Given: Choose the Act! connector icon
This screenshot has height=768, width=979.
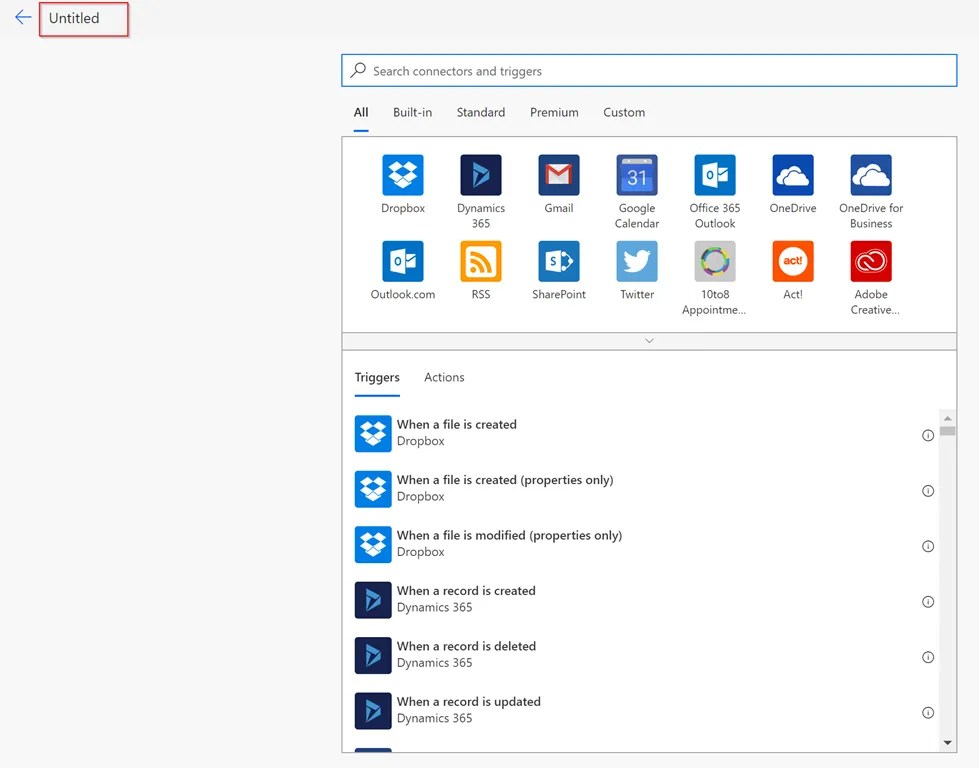Looking at the screenshot, I should [x=793, y=261].
